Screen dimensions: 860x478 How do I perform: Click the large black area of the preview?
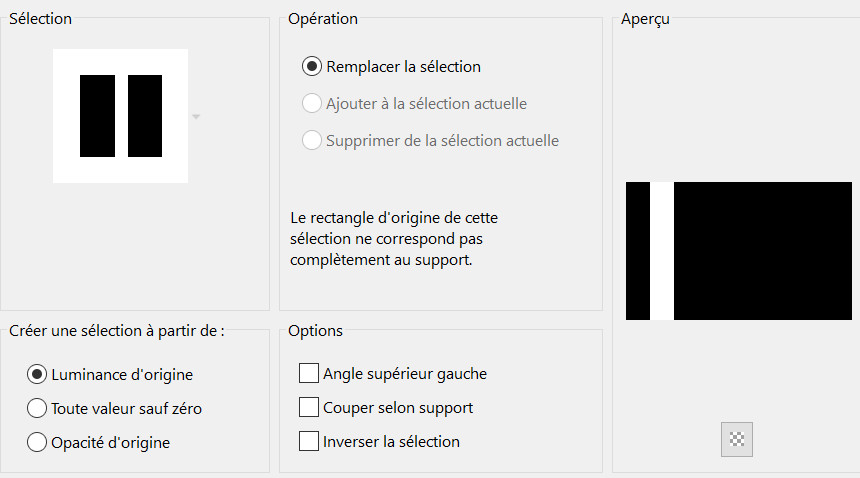click(760, 251)
